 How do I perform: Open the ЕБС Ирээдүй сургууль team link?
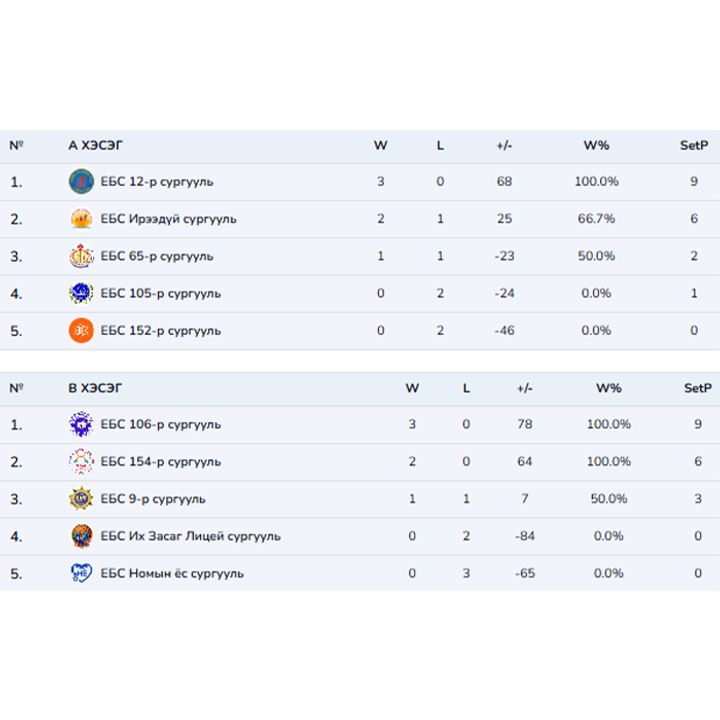pyautogui.click(x=169, y=219)
